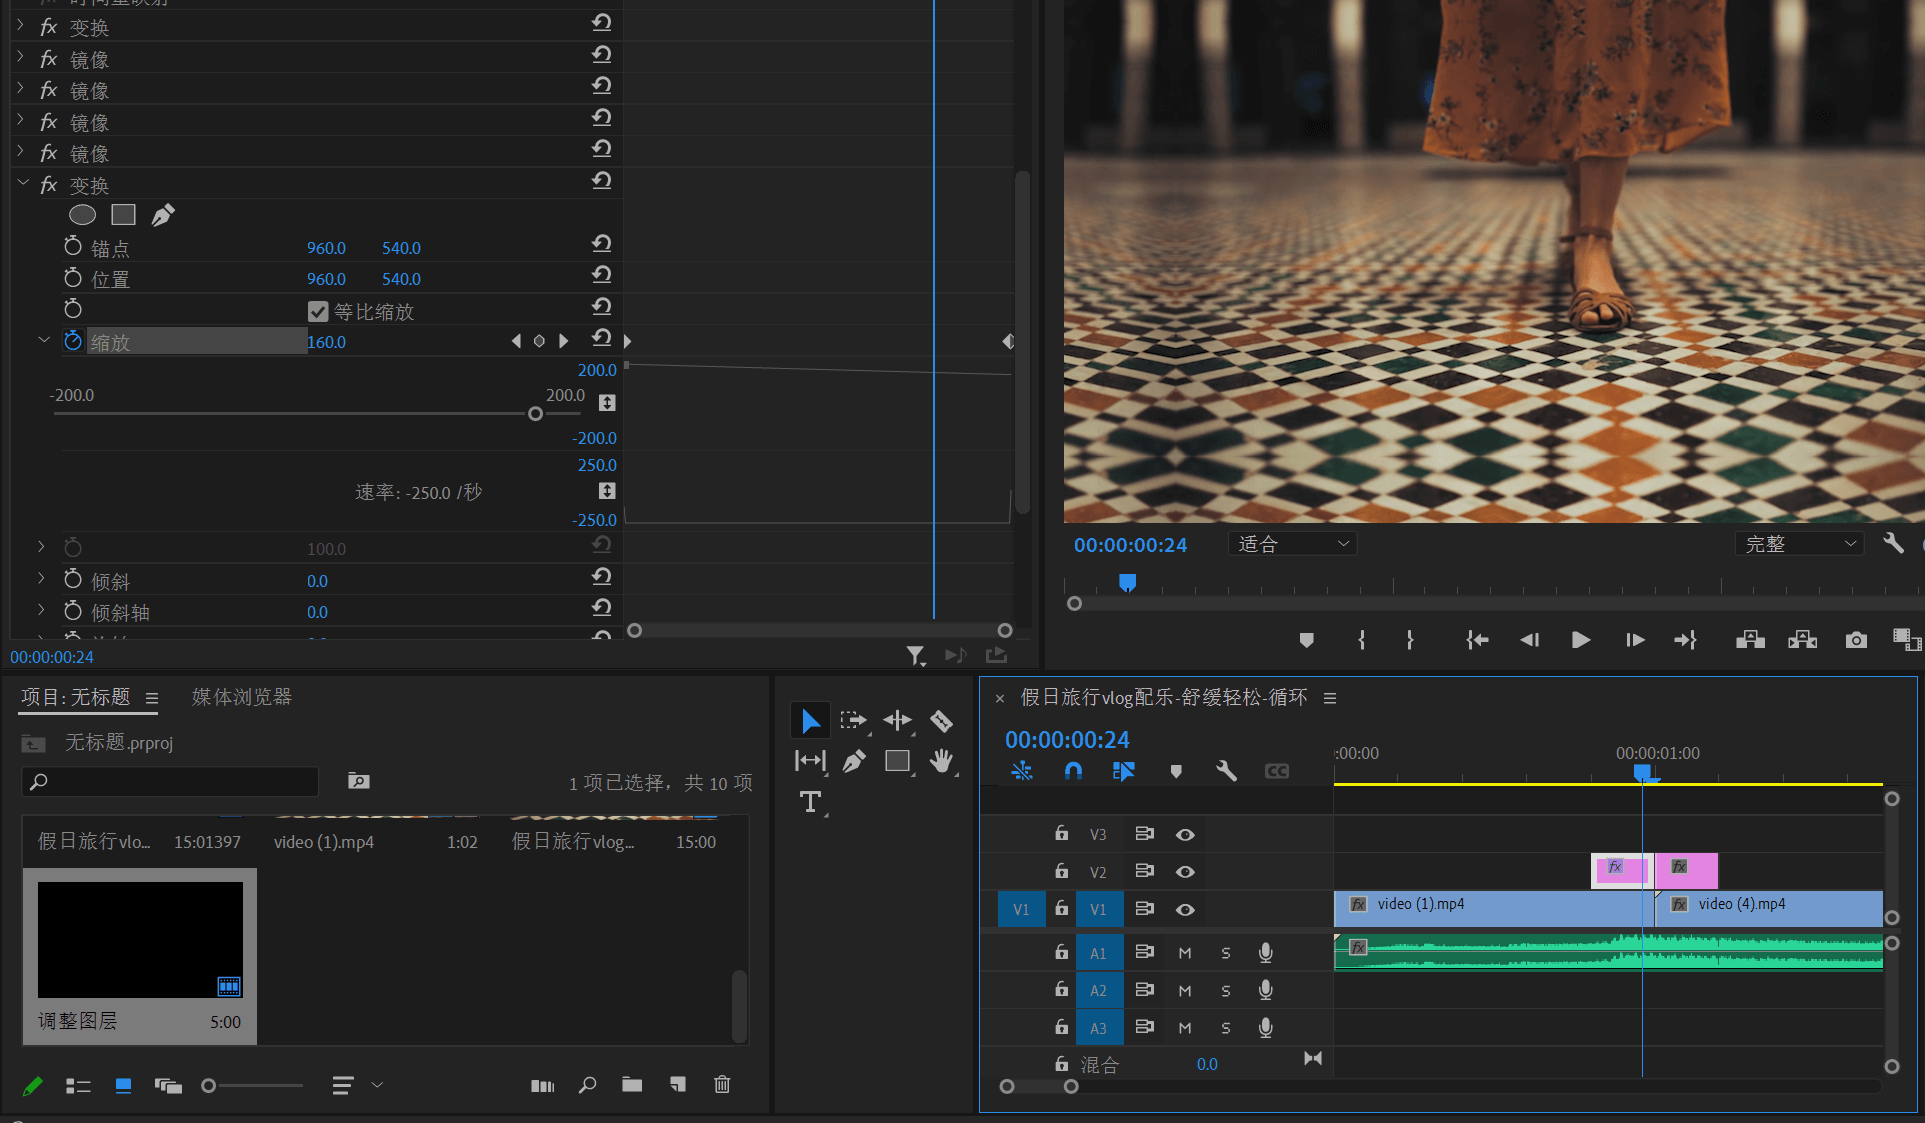This screenshot has height=1123, width=1925.
Task: Toggle snap in timeline
Action: [x=1073, y=771]
